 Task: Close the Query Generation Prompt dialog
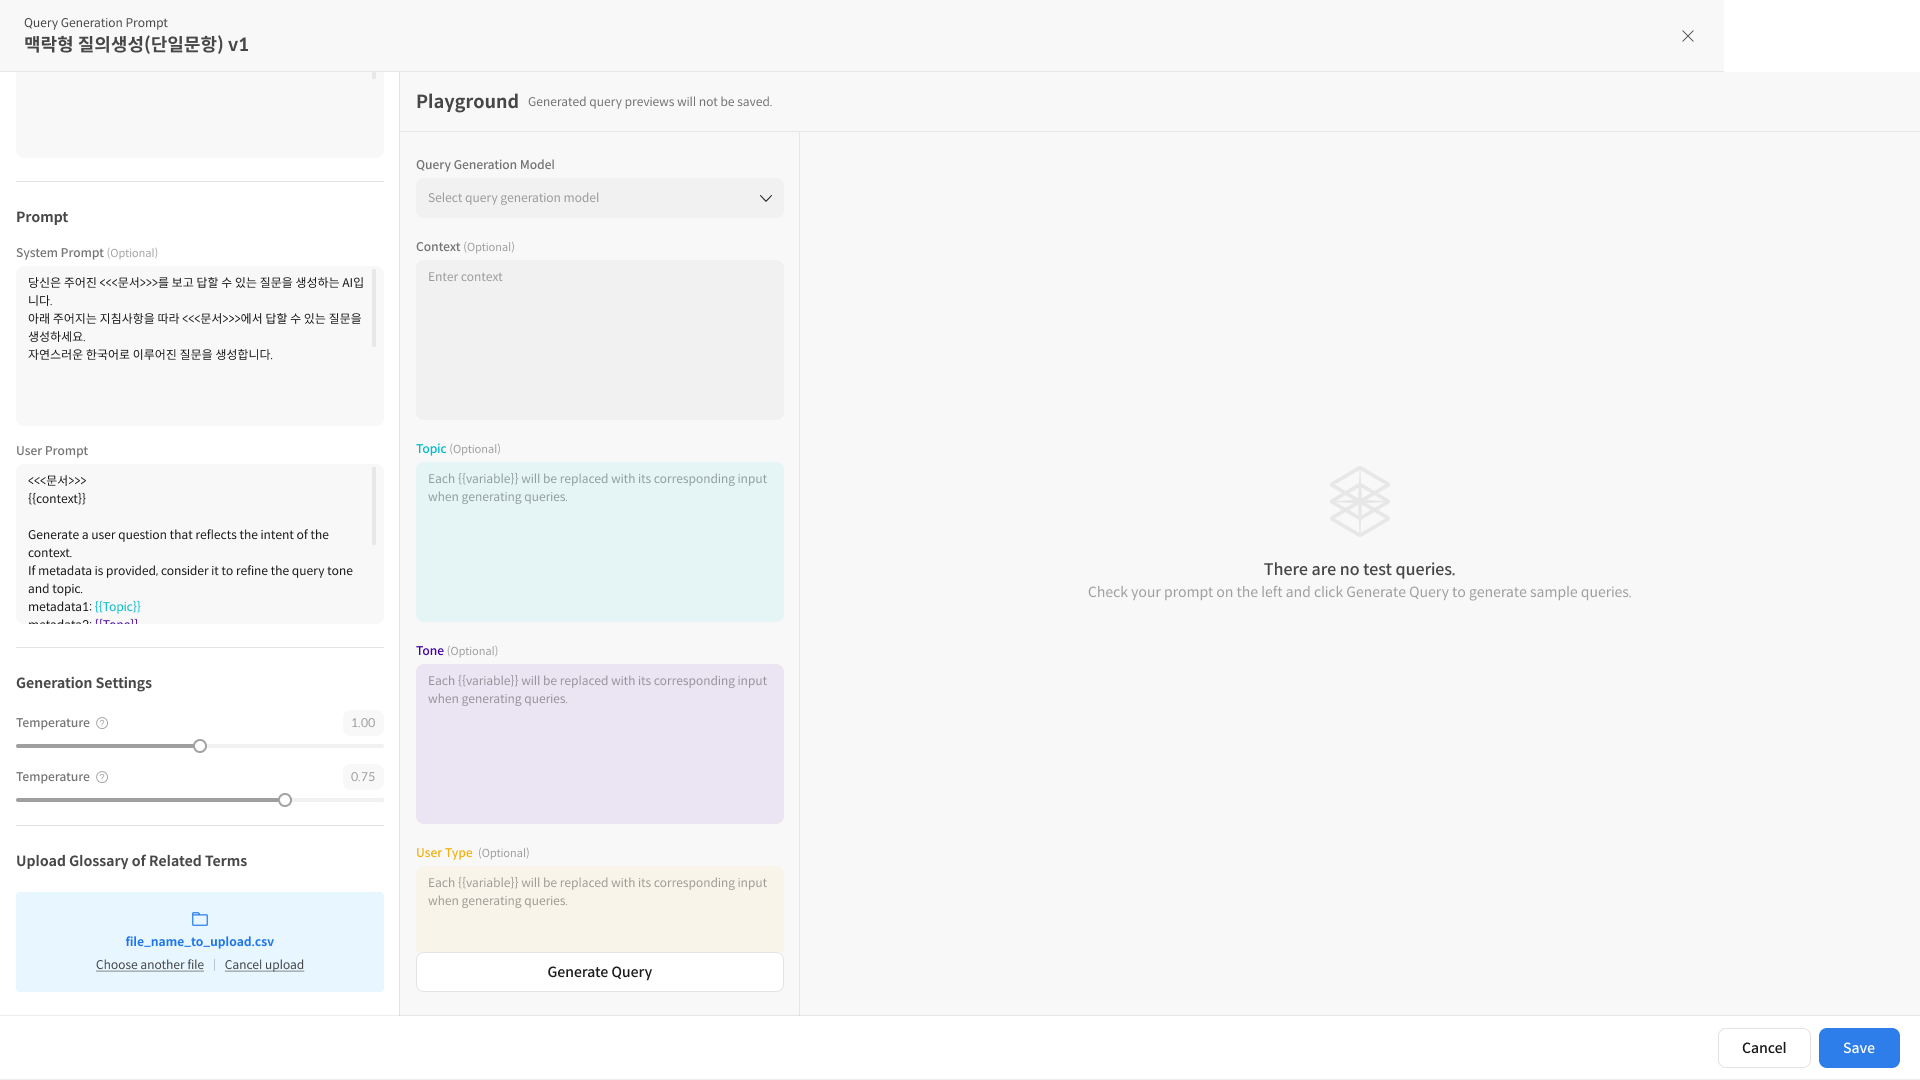coord(1688,36)
